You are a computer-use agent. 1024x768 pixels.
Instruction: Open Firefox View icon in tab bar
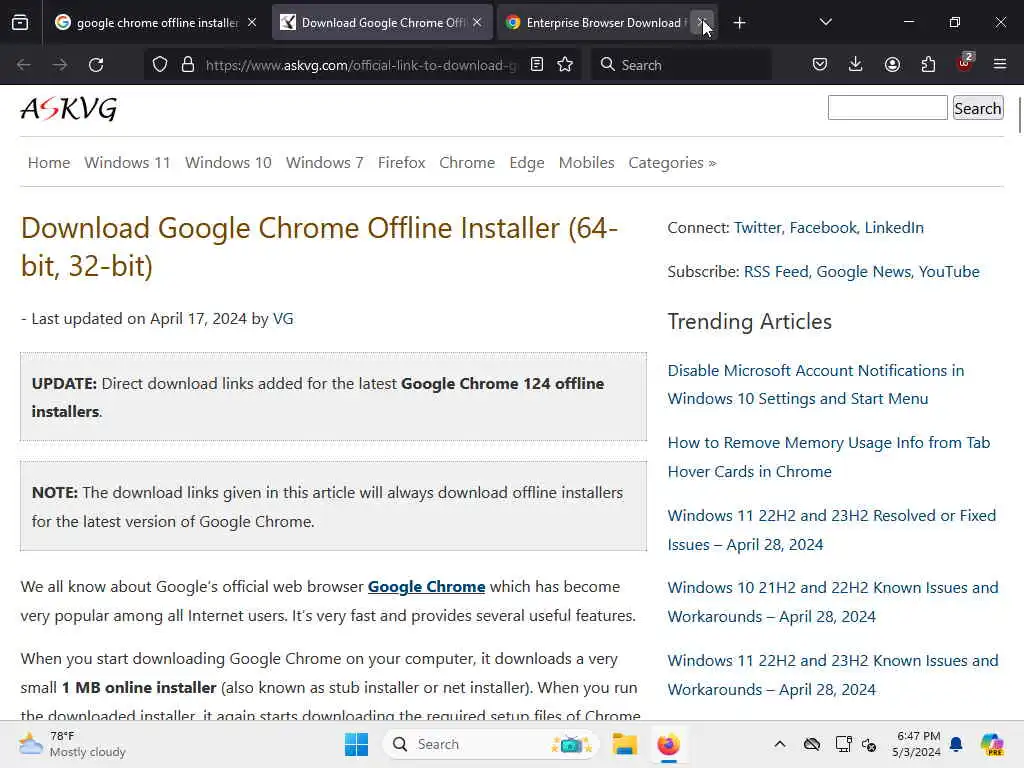(20, 23)
